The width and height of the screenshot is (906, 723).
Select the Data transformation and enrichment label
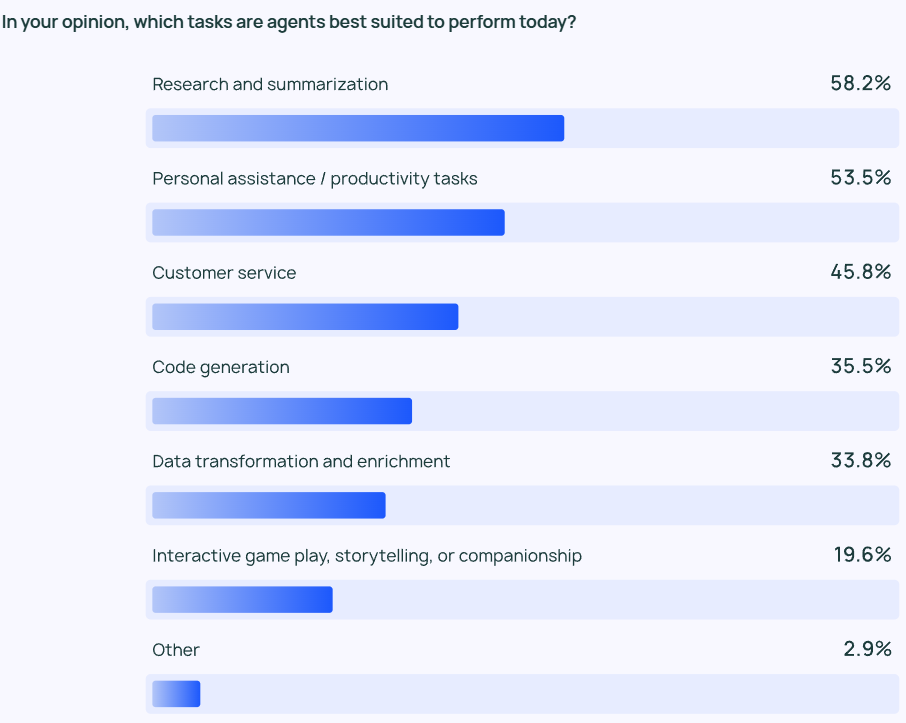pyautogui.click(x=301, y=461)
